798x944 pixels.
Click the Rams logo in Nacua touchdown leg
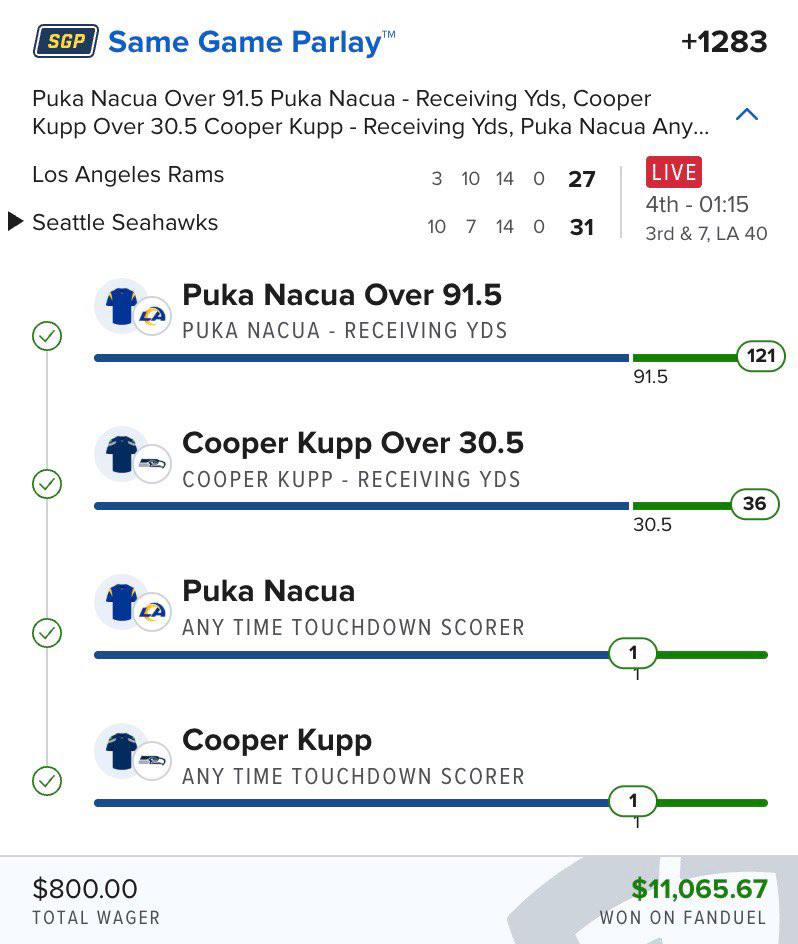coord(153,613)
